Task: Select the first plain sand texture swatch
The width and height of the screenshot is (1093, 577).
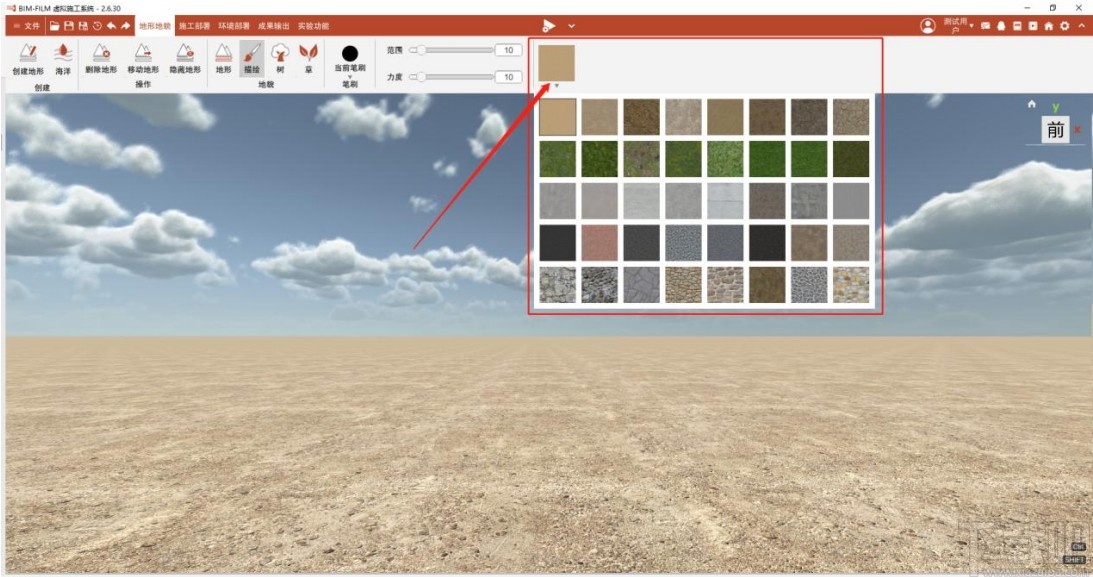Action: click(558, 117)
